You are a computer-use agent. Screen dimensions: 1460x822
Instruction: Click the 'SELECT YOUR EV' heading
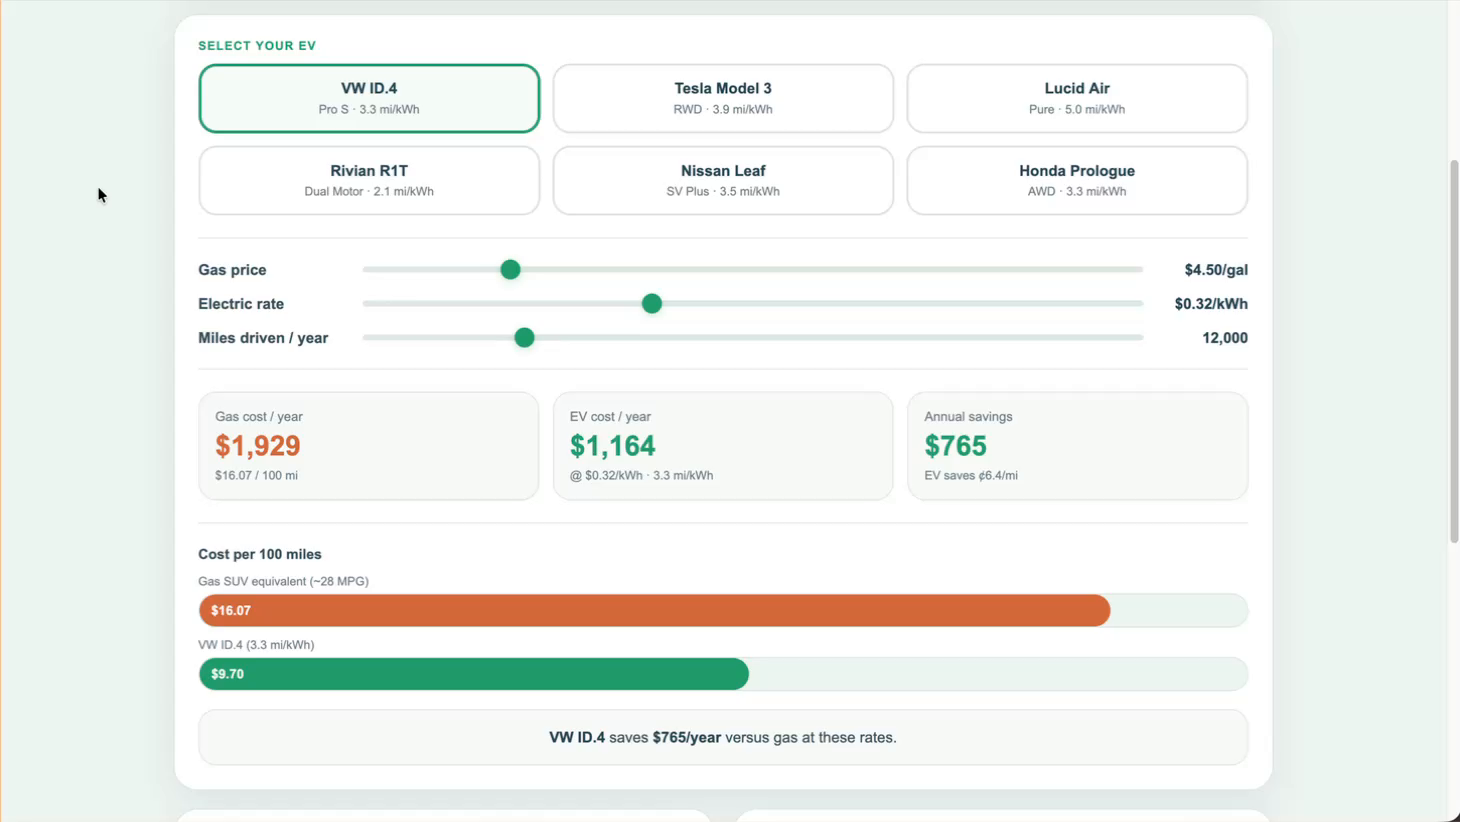point(257,46)
